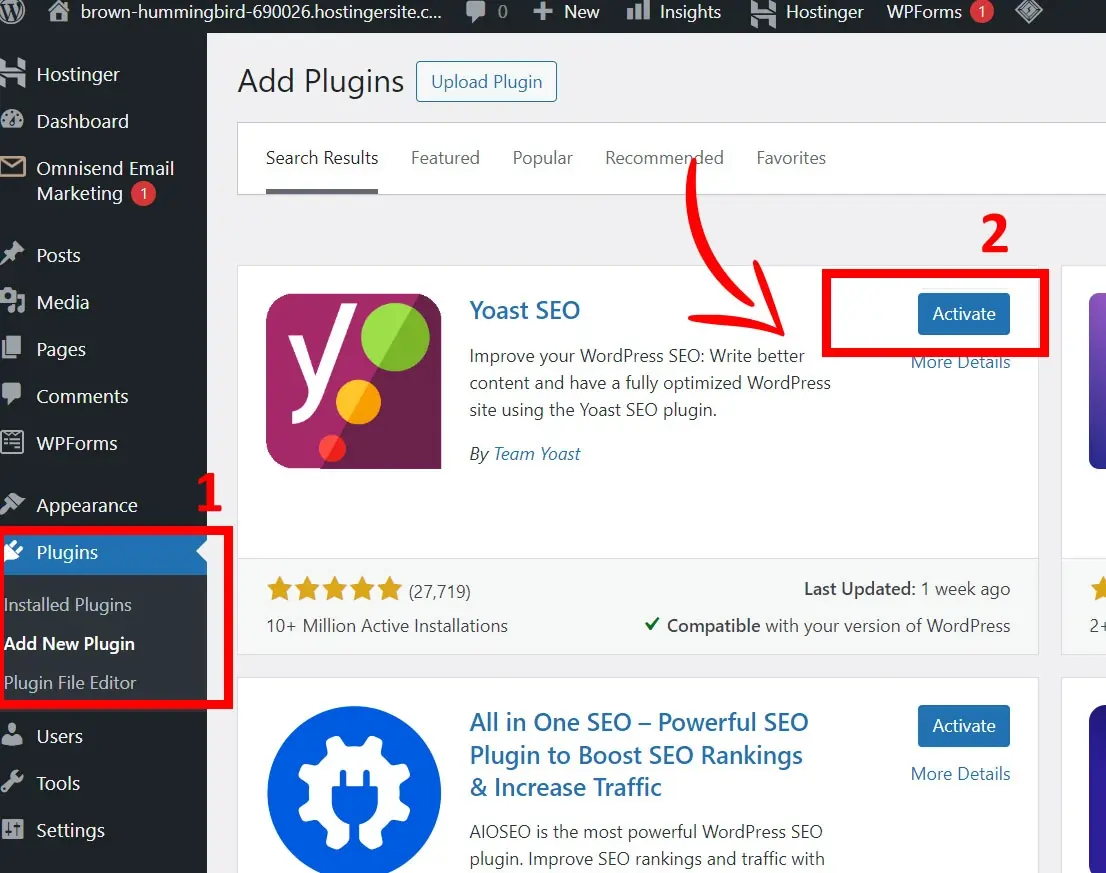Switch to the Featured tab
Image resolution: width=1106 pixels, height=873 pixels.
click(445, 158)
